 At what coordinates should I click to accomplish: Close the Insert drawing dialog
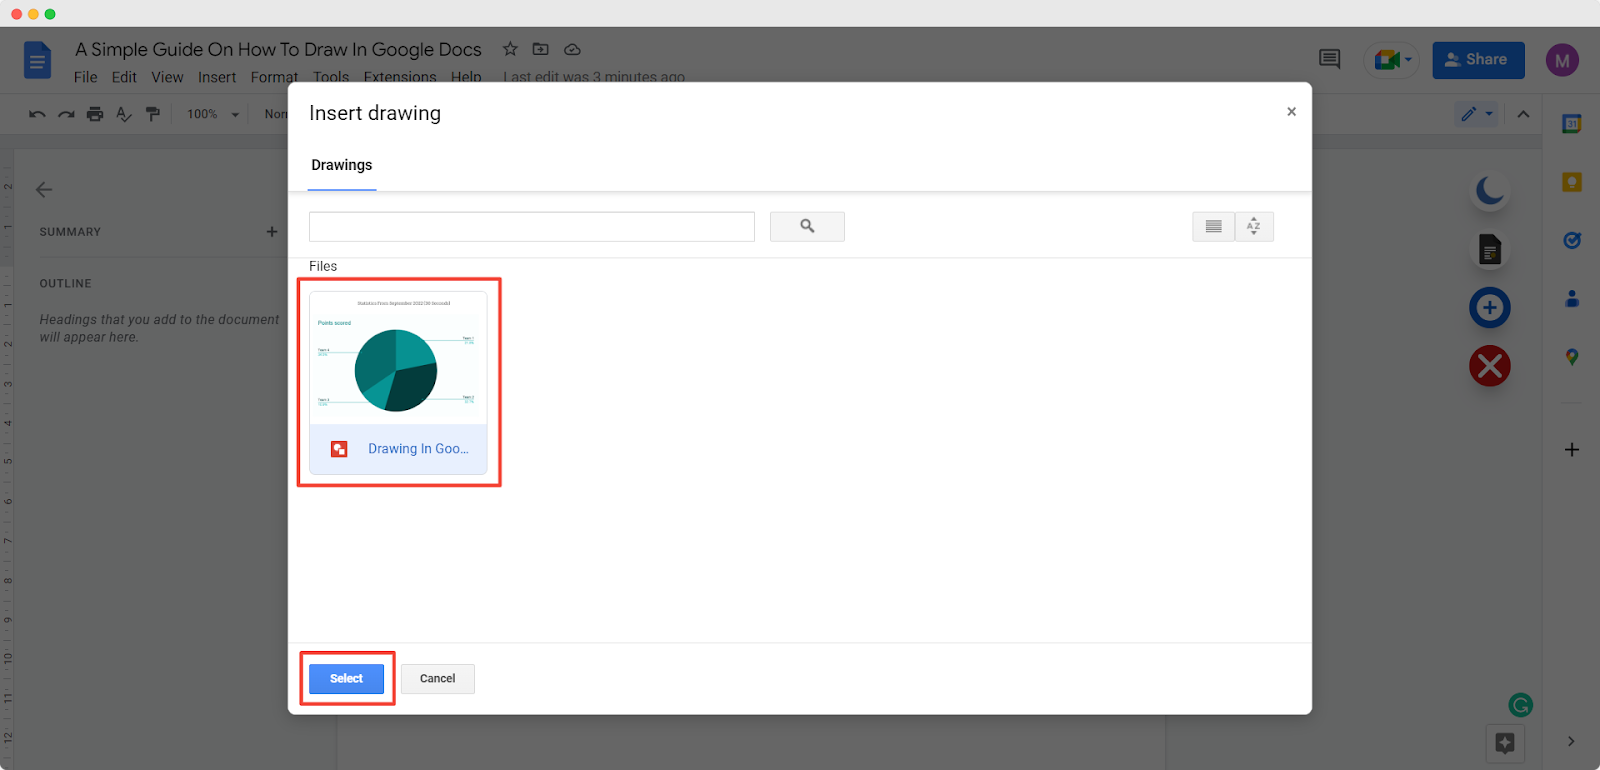pos(1291,112)
